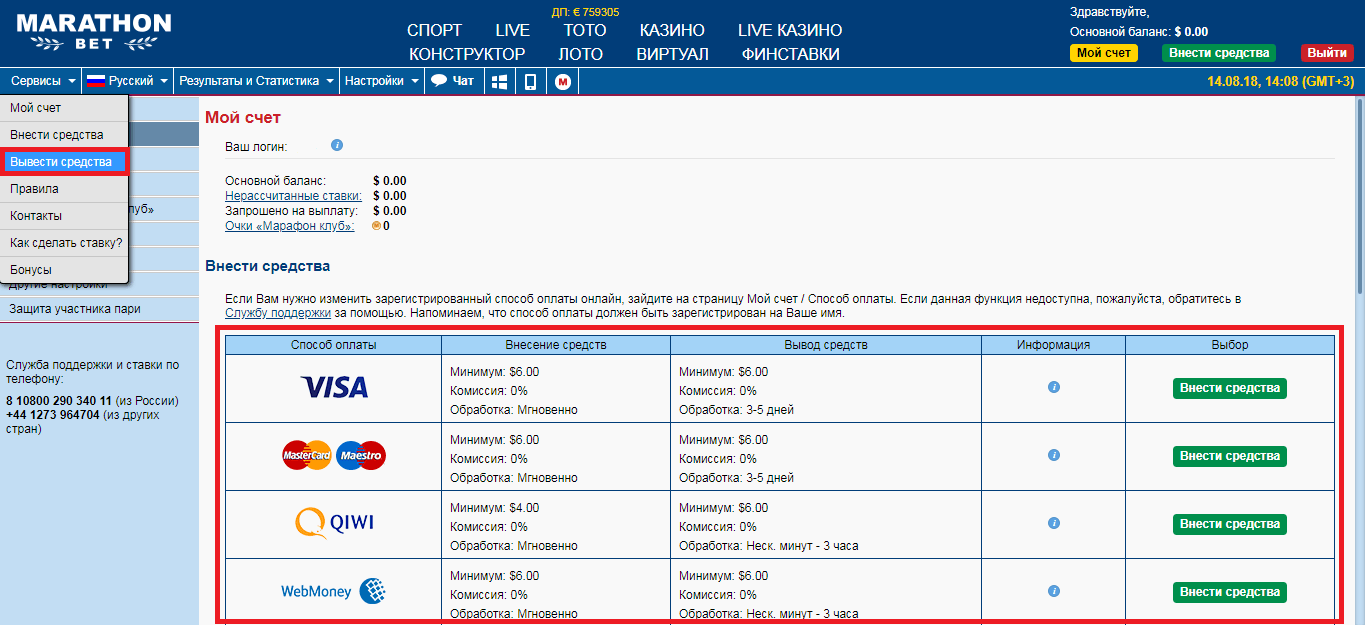Click the ДП: € 759305 jackpot text

tap(585, 12)
